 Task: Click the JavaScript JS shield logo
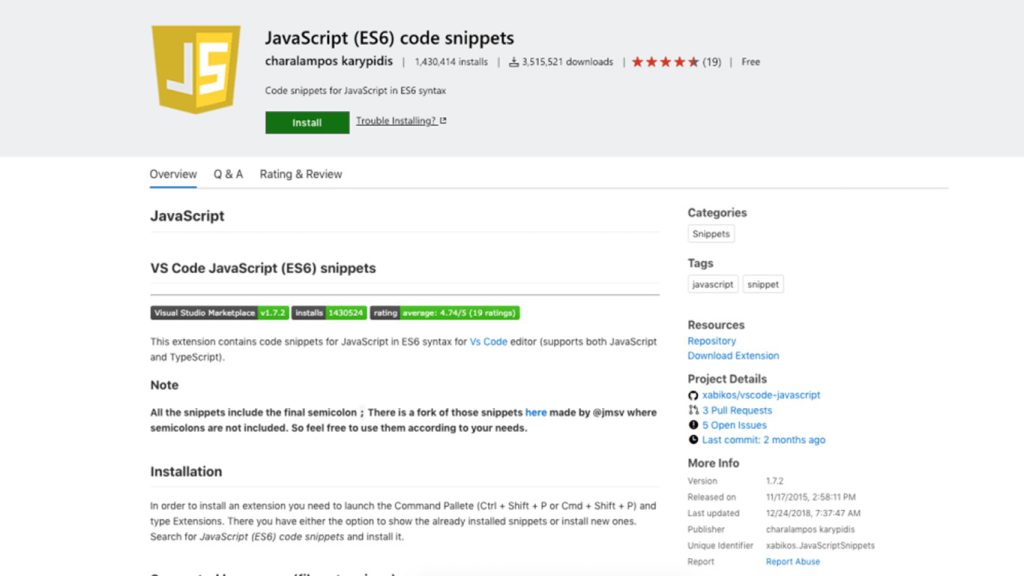196,69
